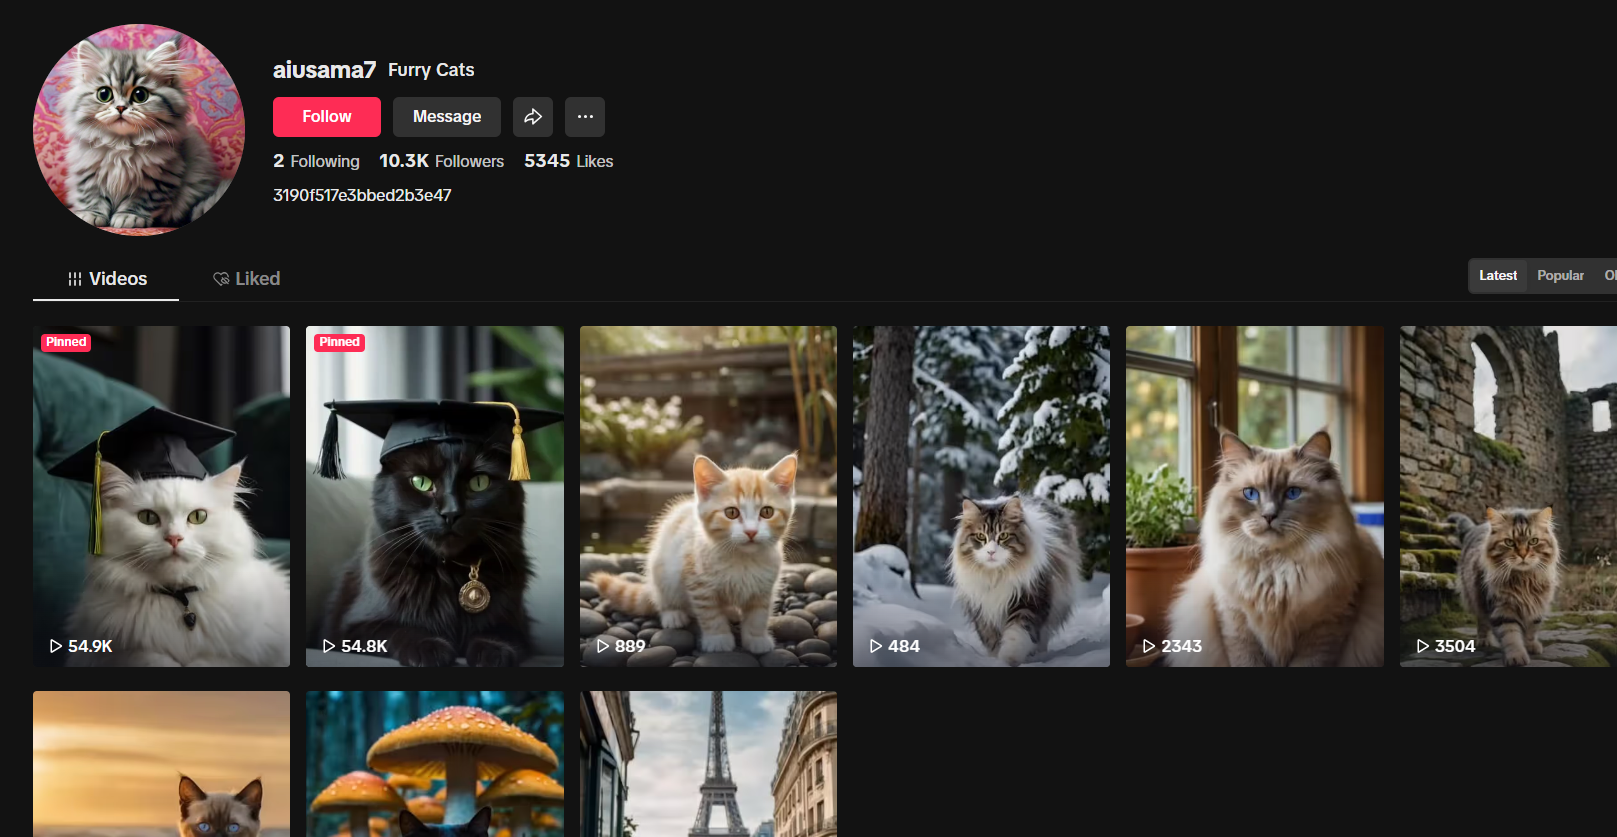Click the share arrow icon
The image size is (1617, 837).
533,117
